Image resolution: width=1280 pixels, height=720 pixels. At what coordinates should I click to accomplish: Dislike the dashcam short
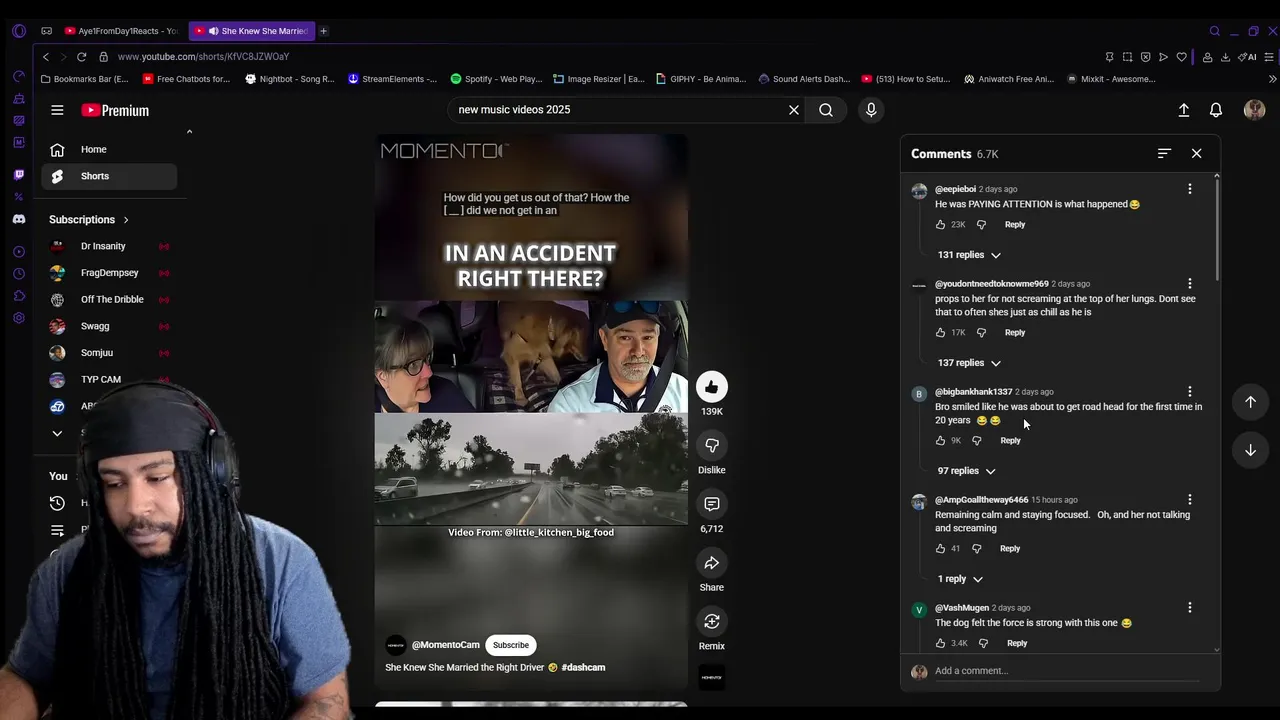tap(711, 446)
